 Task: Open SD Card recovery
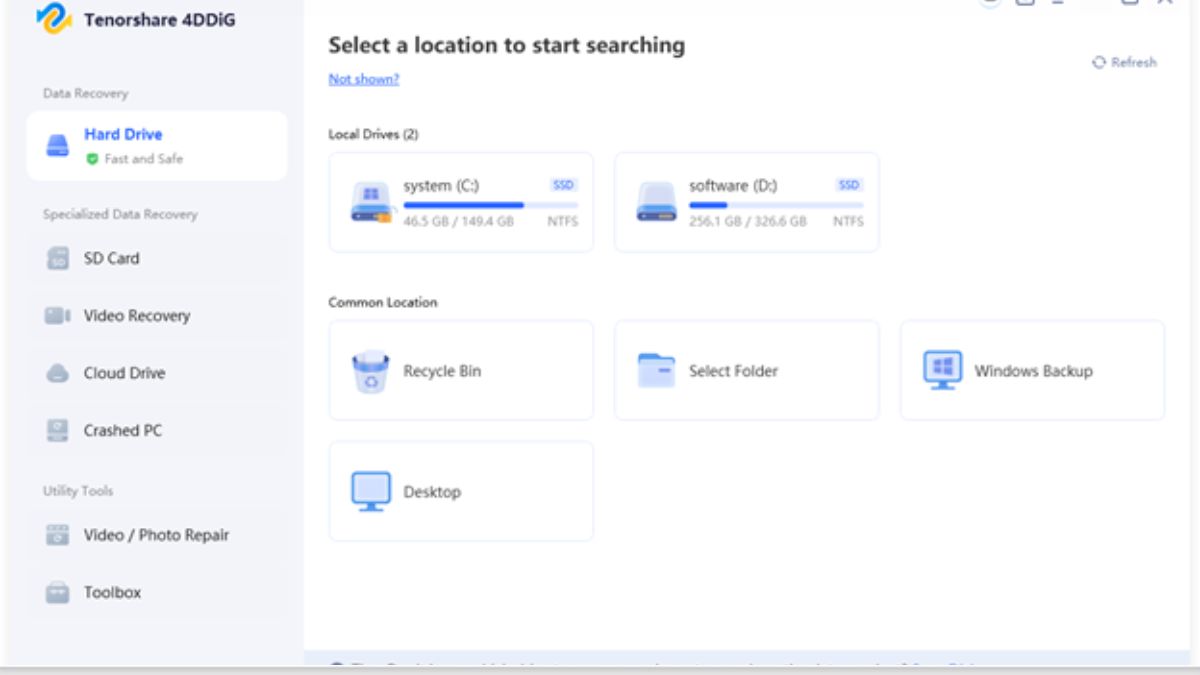157,258
